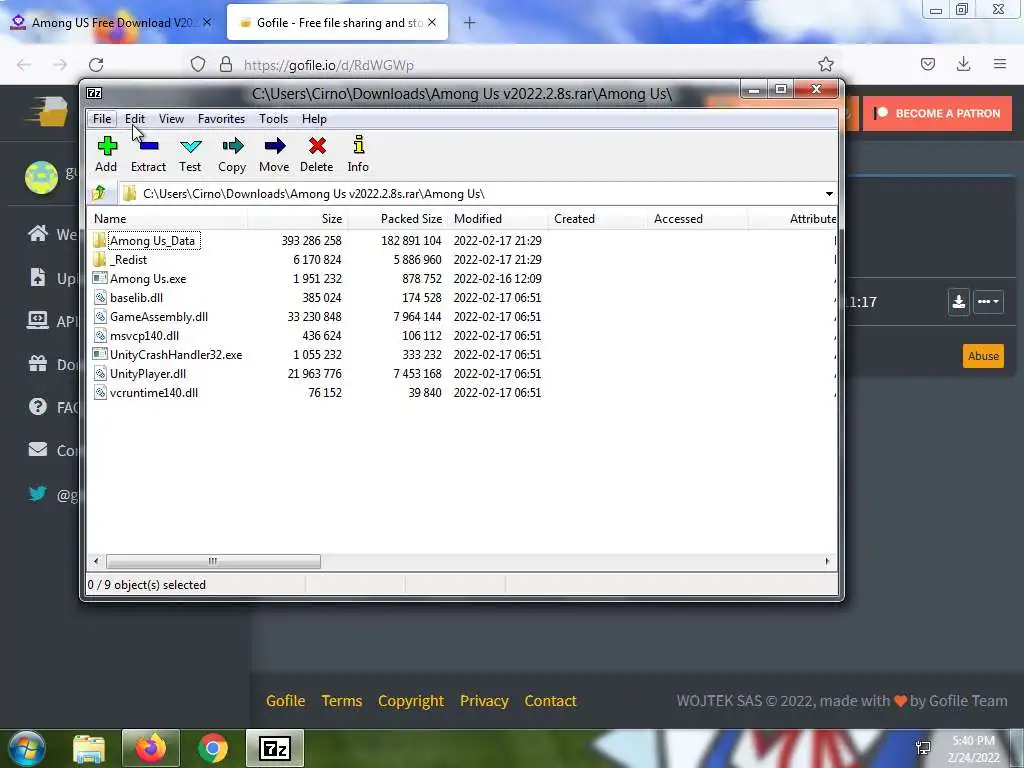The width and height of the screenshot is (1024, 768).
Task: Select the Among Us_Data folder icon
Action: (x=99, y=240)
